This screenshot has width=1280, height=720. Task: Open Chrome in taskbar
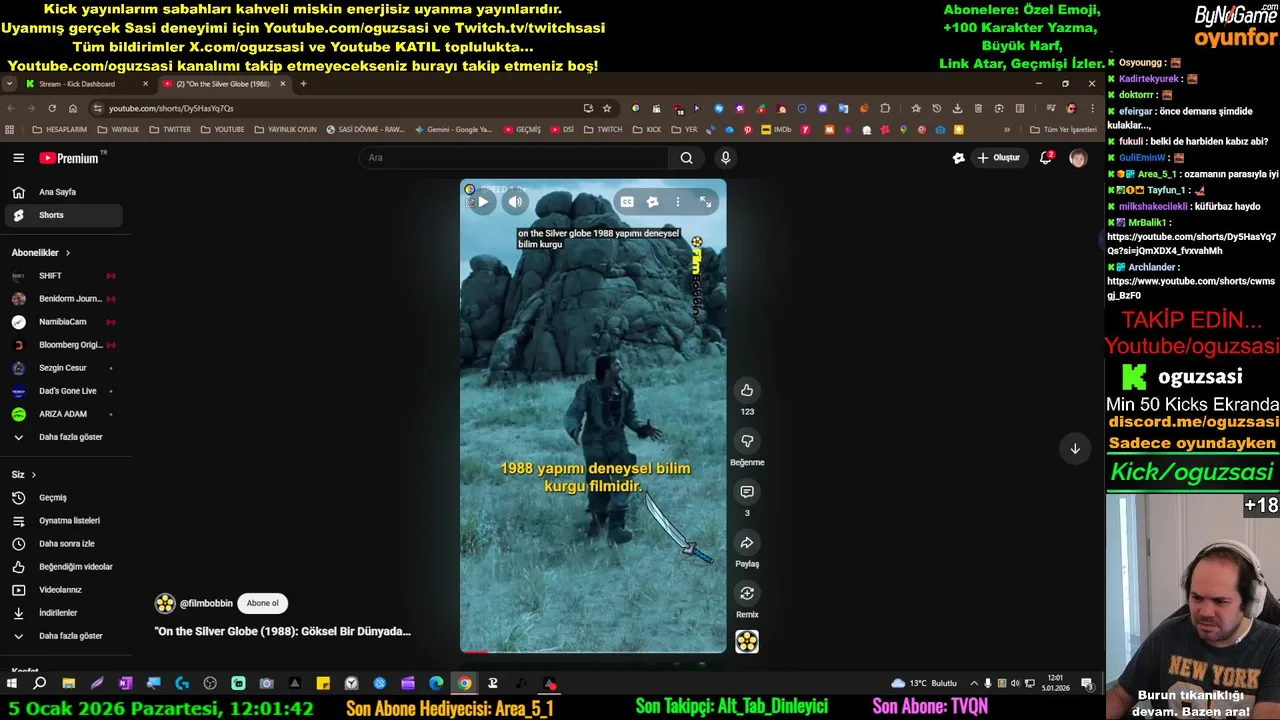[x=464, y=684]
